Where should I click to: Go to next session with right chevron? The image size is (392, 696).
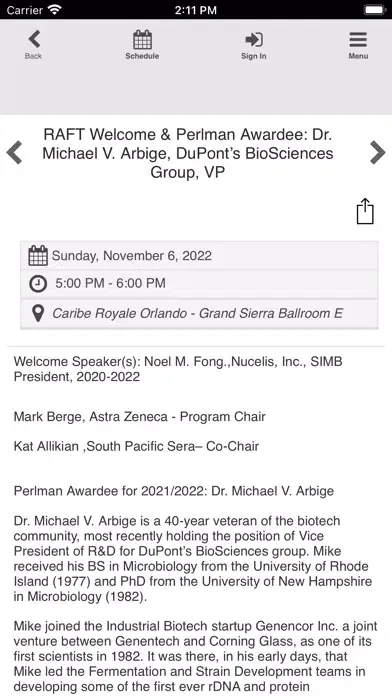(377, 153)
